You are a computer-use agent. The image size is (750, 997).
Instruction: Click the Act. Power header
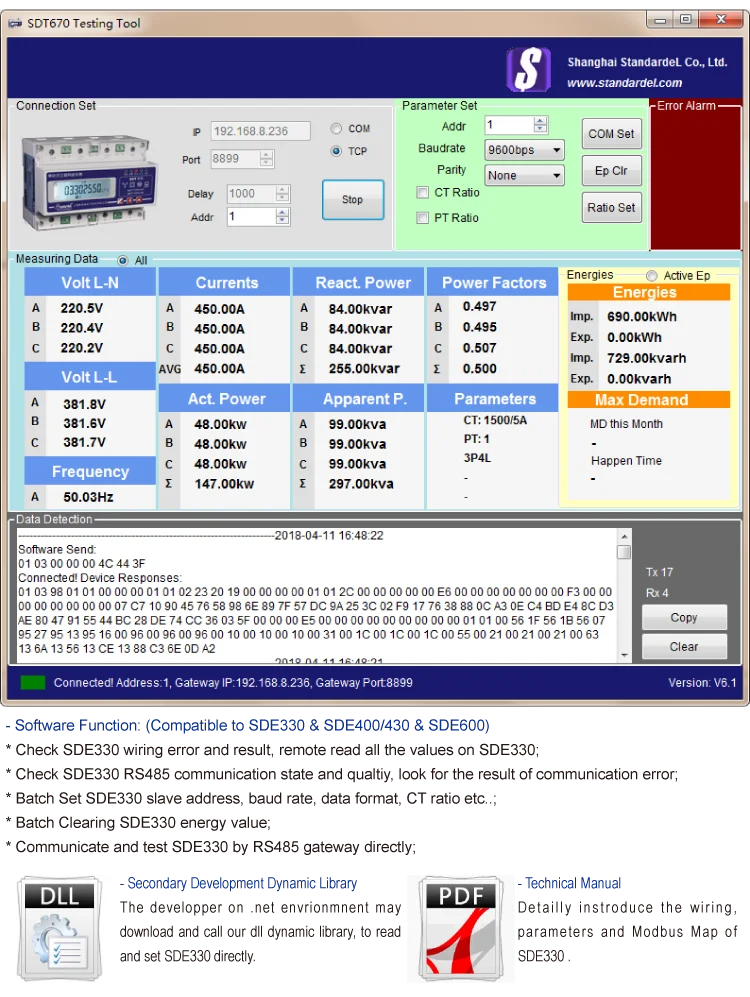226,399
